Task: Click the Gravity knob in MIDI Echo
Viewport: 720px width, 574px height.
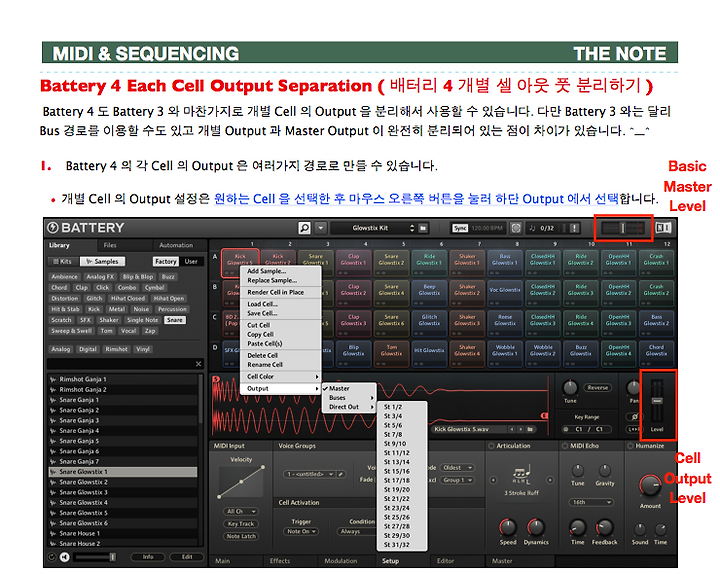Action: tap(605, 471)
